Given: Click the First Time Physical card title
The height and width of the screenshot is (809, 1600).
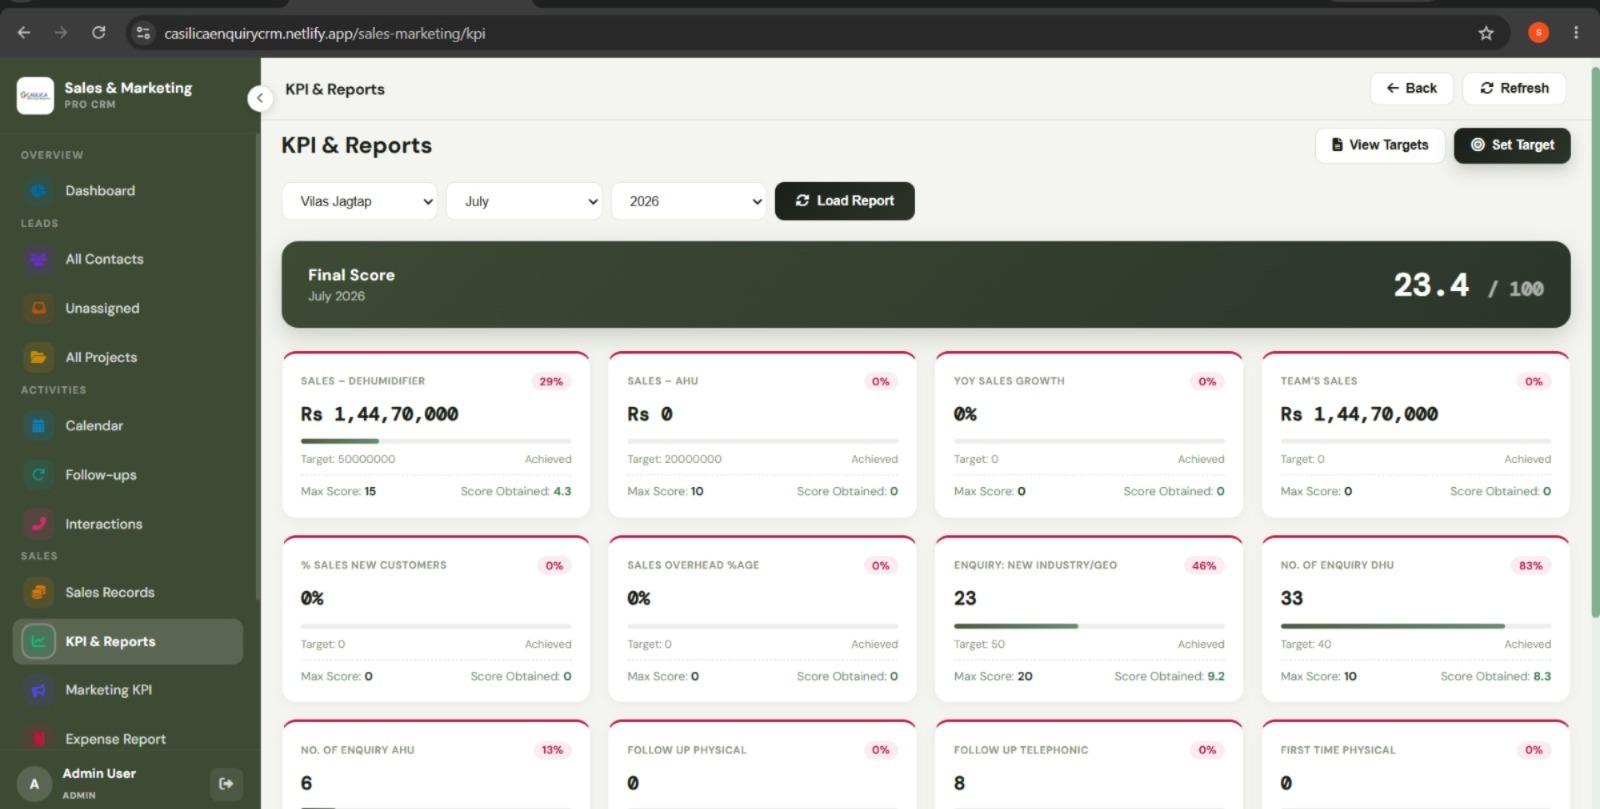Looking at the screenshot, I should point(1338,750).
